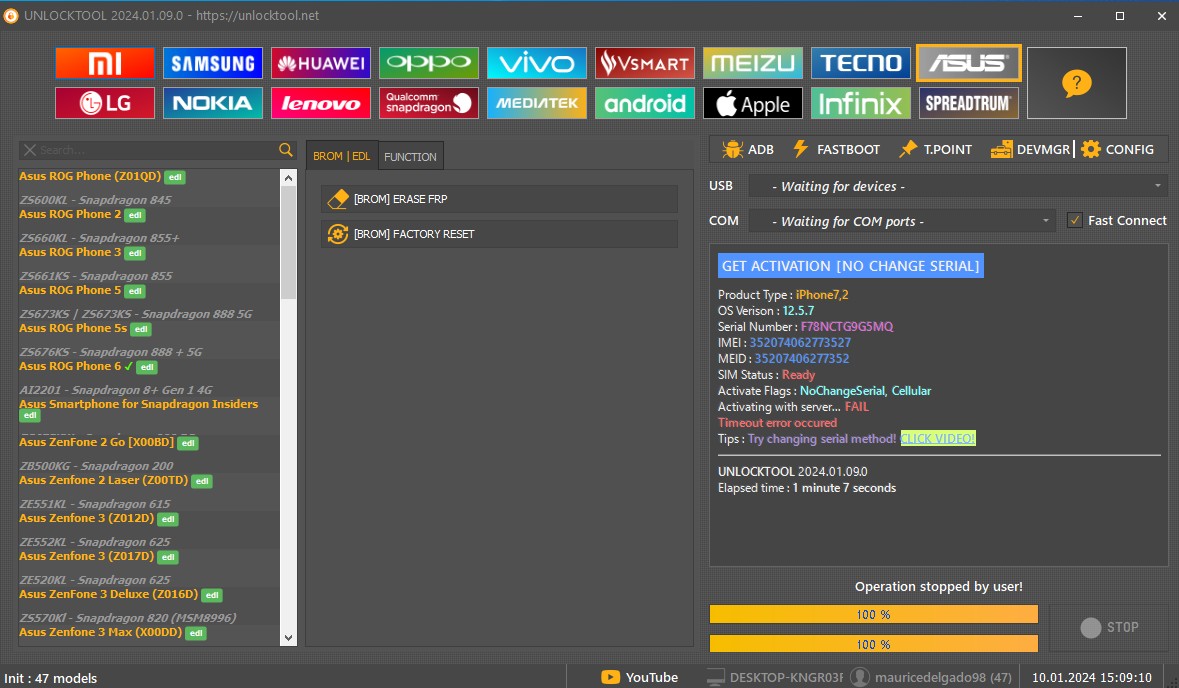Image resolution: width=1179 pixels, height=688 pixels.
Task: Clear search with the X icon
Action: coord(30,150)
